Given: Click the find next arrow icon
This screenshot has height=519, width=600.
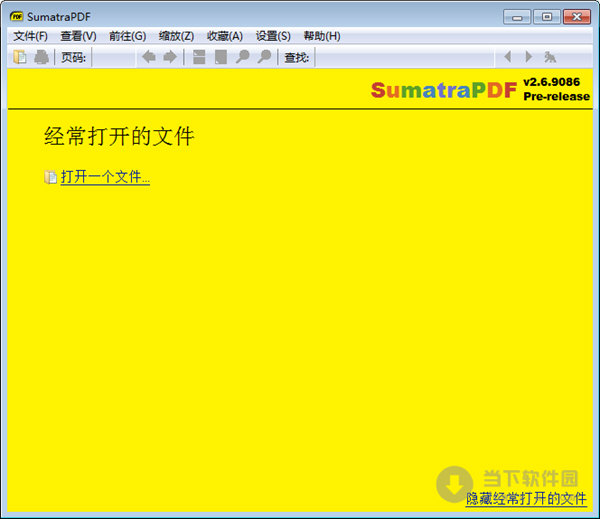Looking at the screenshot, I should point(528,57).
